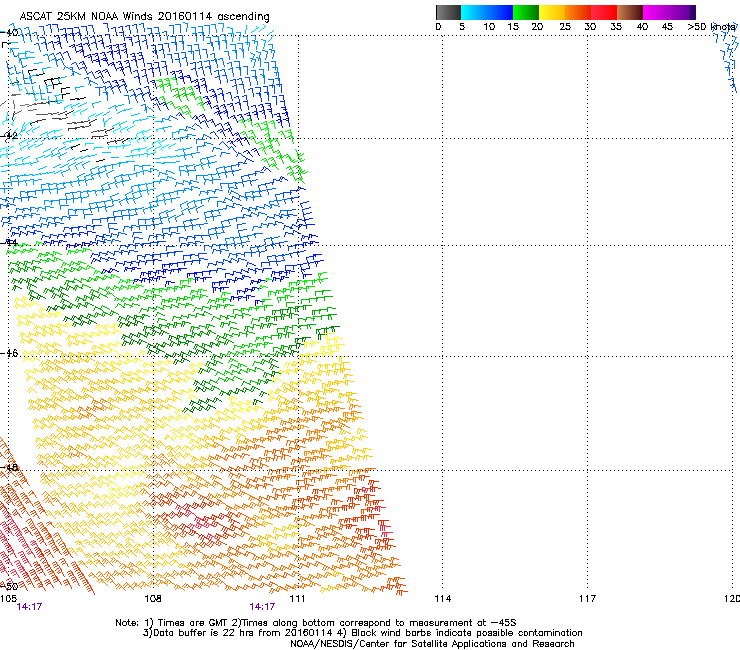Click the '20' legend label

point(537,27)
